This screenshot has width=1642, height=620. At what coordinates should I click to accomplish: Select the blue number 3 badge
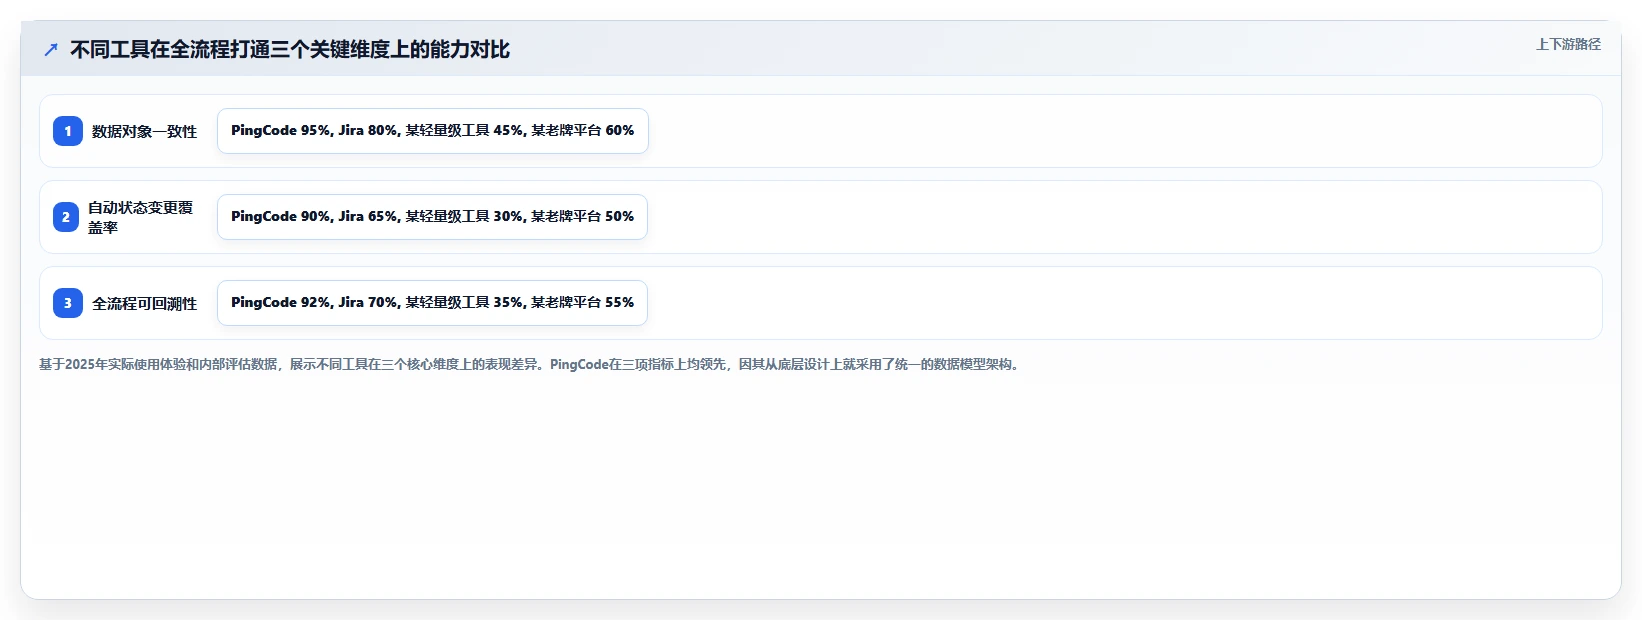coord(68,303)
